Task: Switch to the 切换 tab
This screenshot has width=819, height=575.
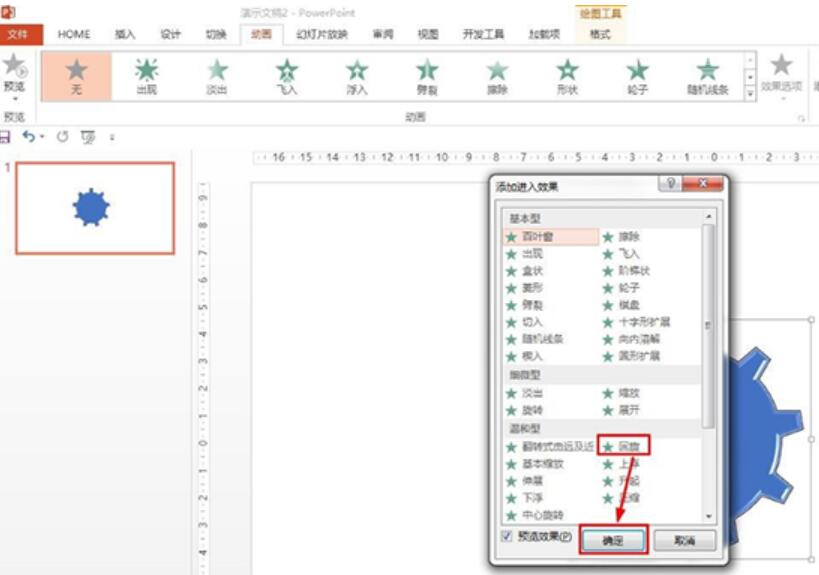Action: (216, 34)
